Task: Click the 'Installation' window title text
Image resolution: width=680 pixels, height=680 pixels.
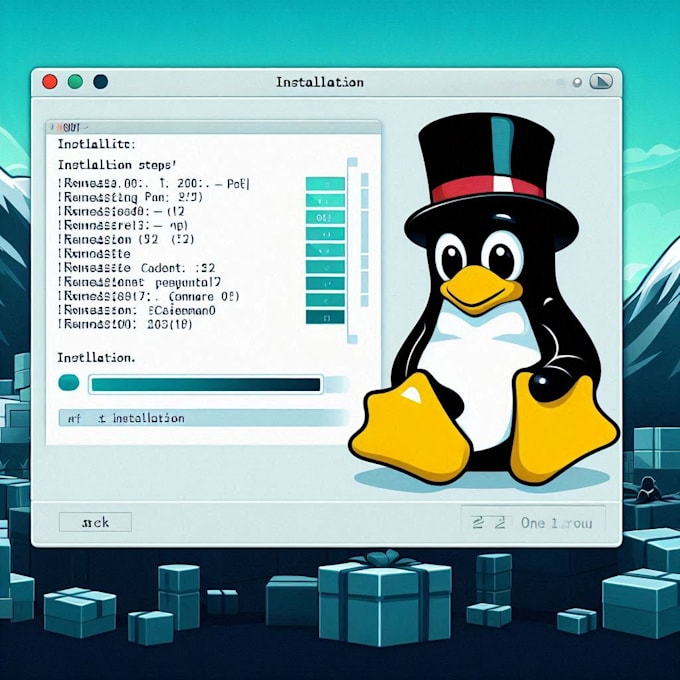Action: coord(320,82)
